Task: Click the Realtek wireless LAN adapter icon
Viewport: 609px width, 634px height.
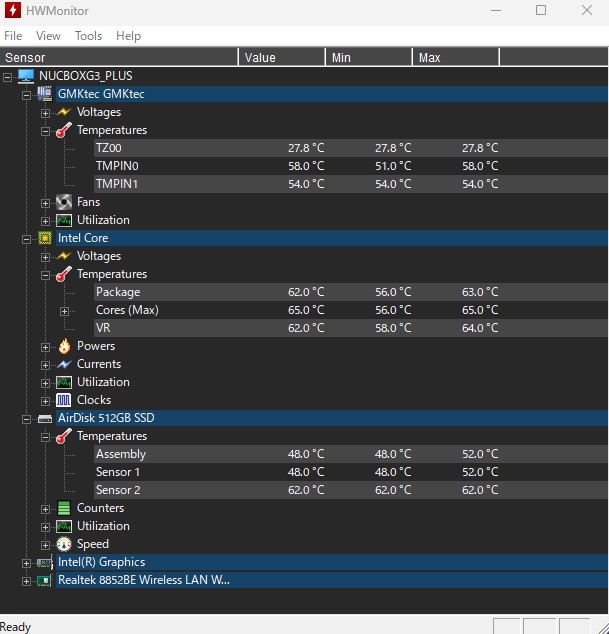Action: point(44,581)
